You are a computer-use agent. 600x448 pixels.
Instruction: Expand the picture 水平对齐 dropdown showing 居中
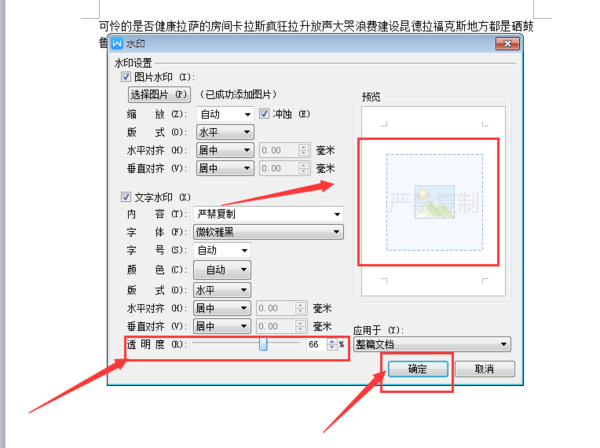coord(225,150)
